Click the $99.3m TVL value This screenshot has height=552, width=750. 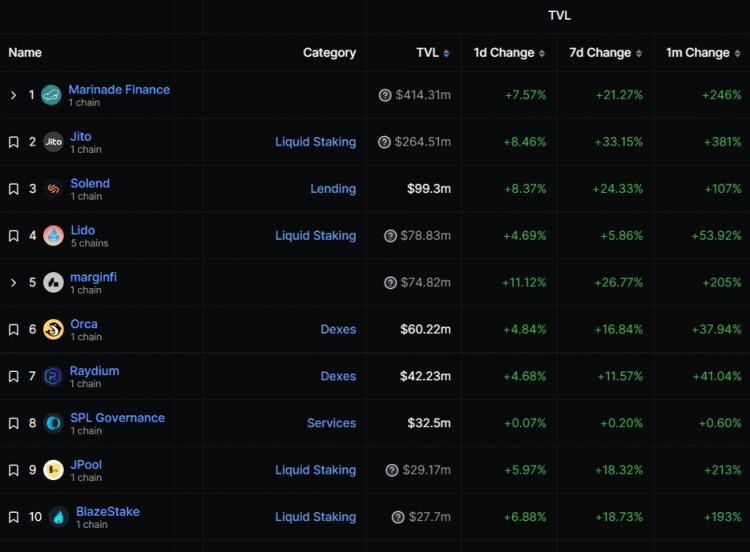click(x=429, y=189)
